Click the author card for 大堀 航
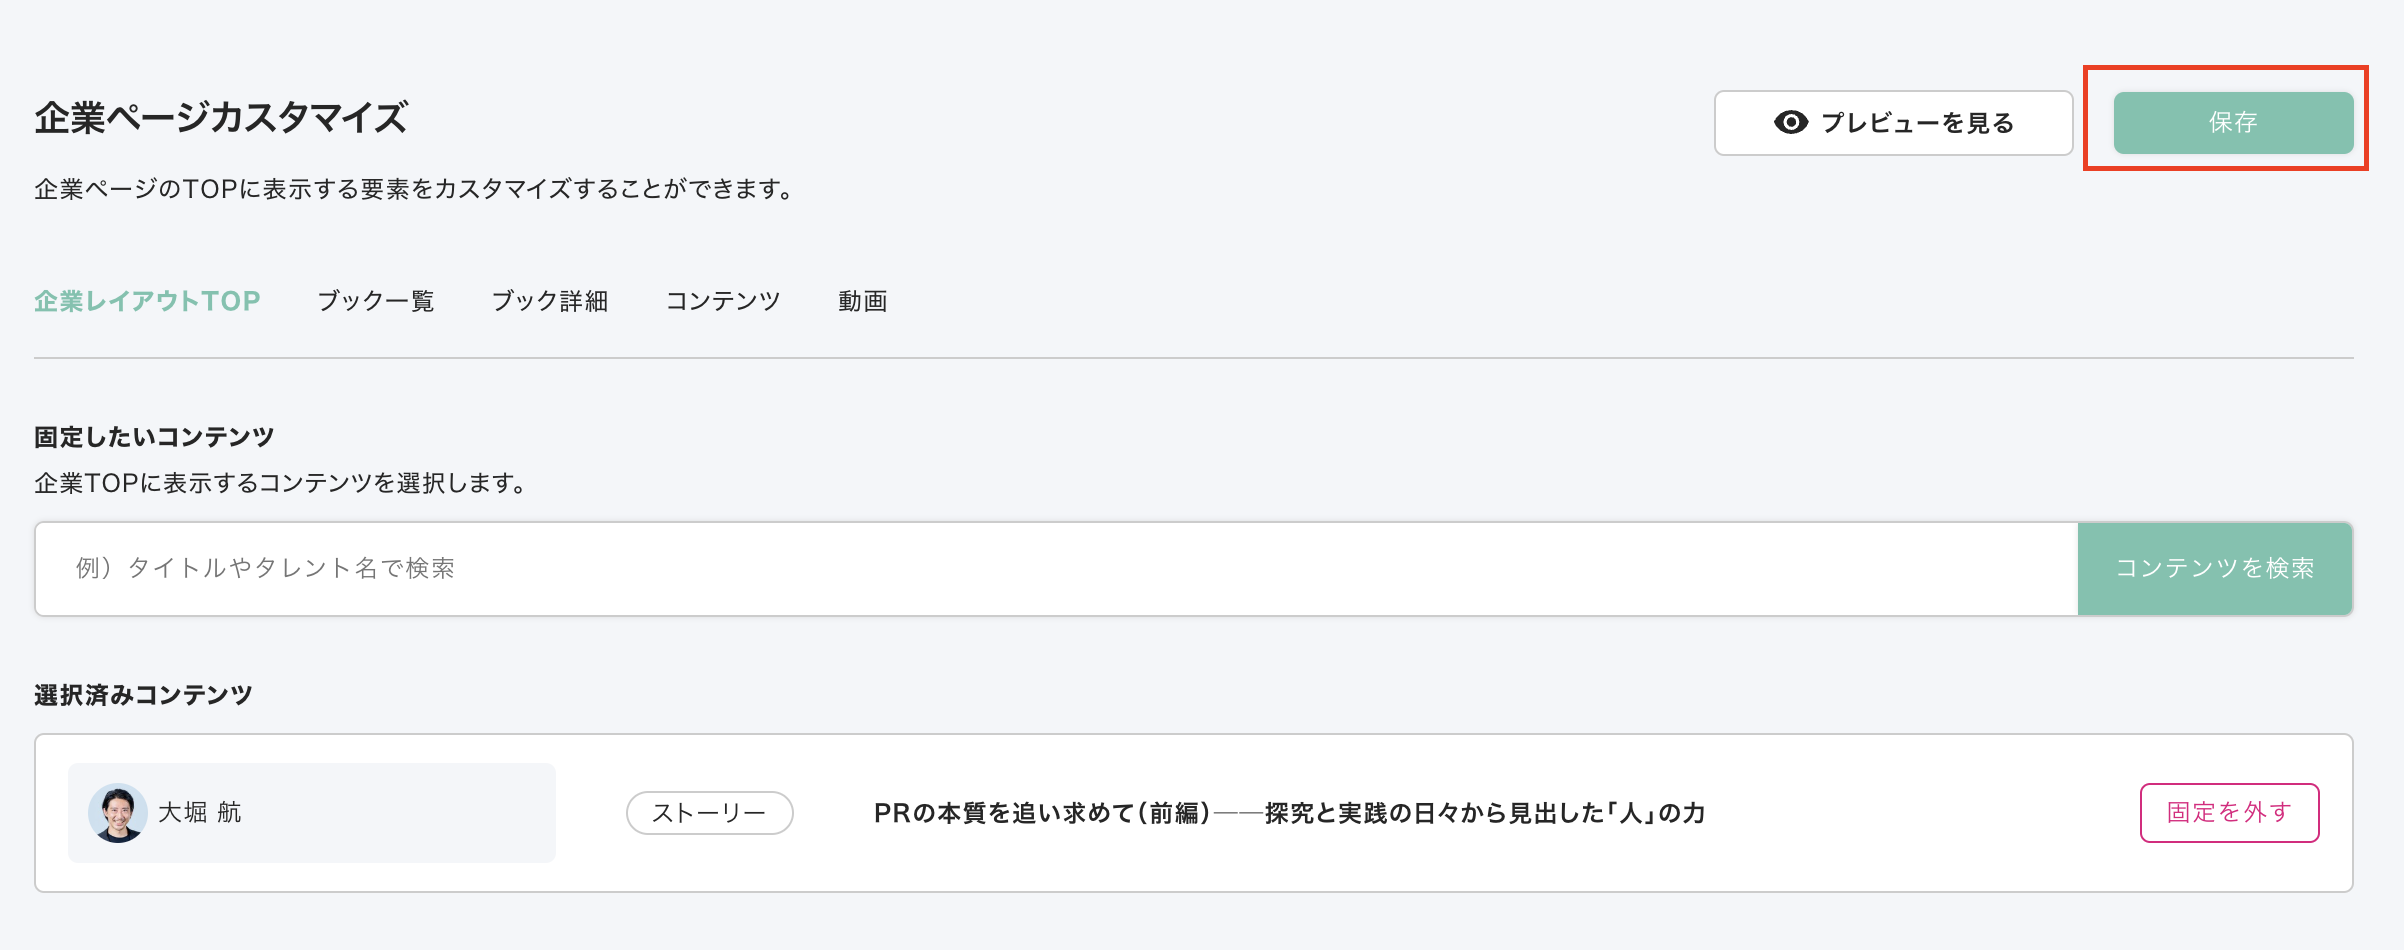The height and width of the screenshot is (950, 2404). (x=312, y=812)
